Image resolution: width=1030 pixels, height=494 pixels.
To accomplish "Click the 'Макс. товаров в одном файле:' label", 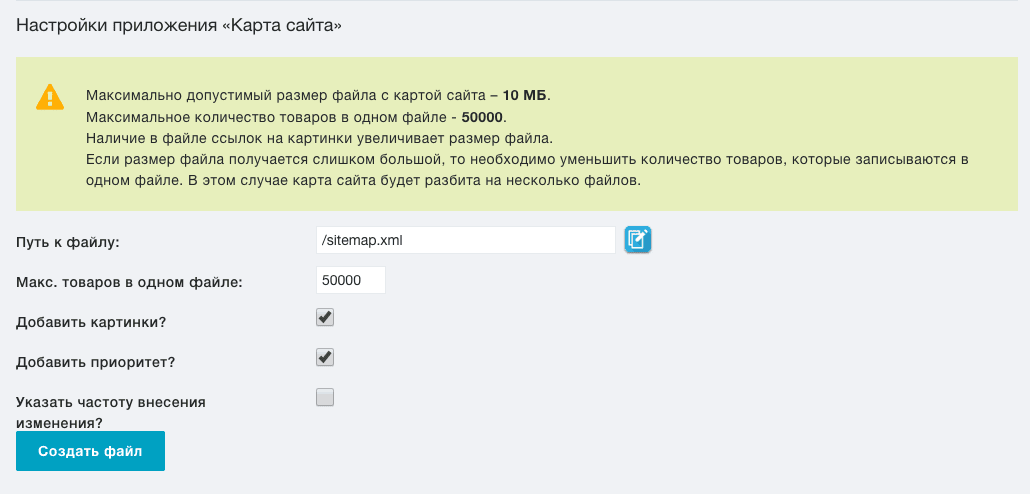I will (129, 283).
